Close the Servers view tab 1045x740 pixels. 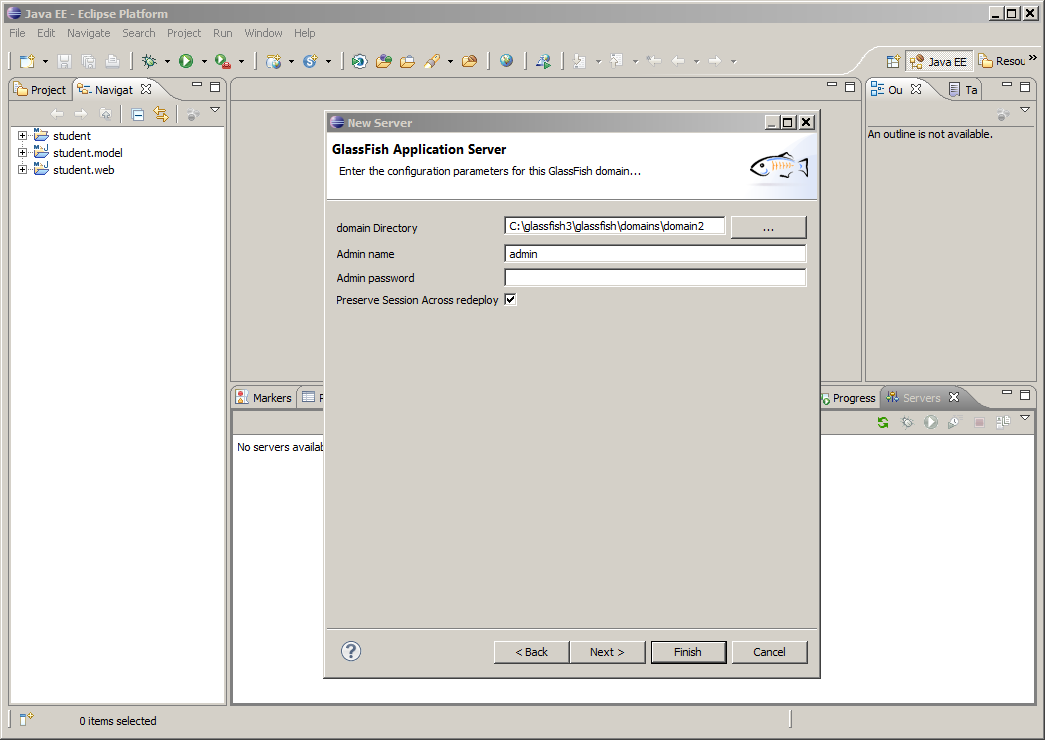(954, 397)
